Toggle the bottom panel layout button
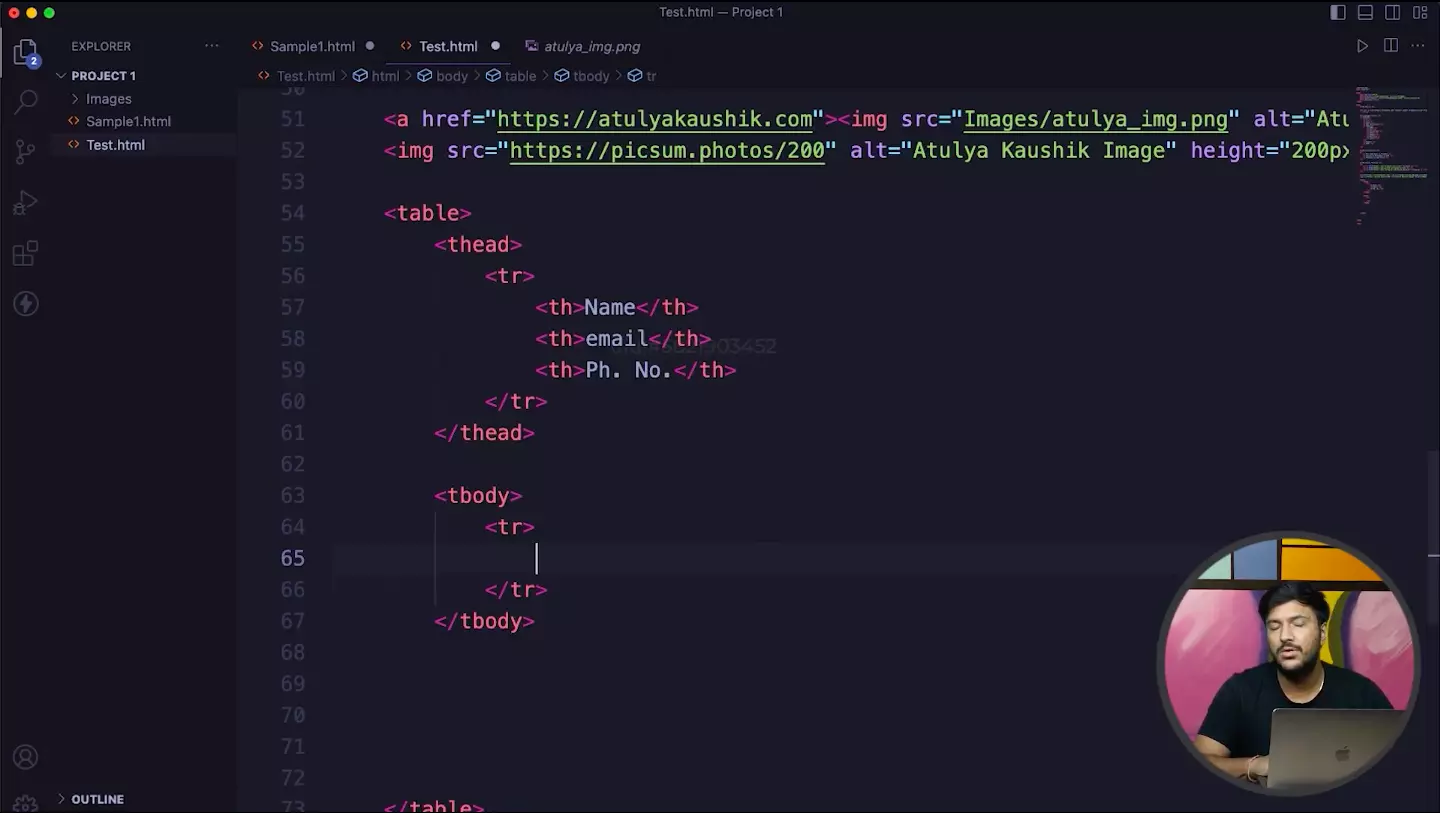The height and width of the screenshot is (813, 1440). [x=1365, y=12]
